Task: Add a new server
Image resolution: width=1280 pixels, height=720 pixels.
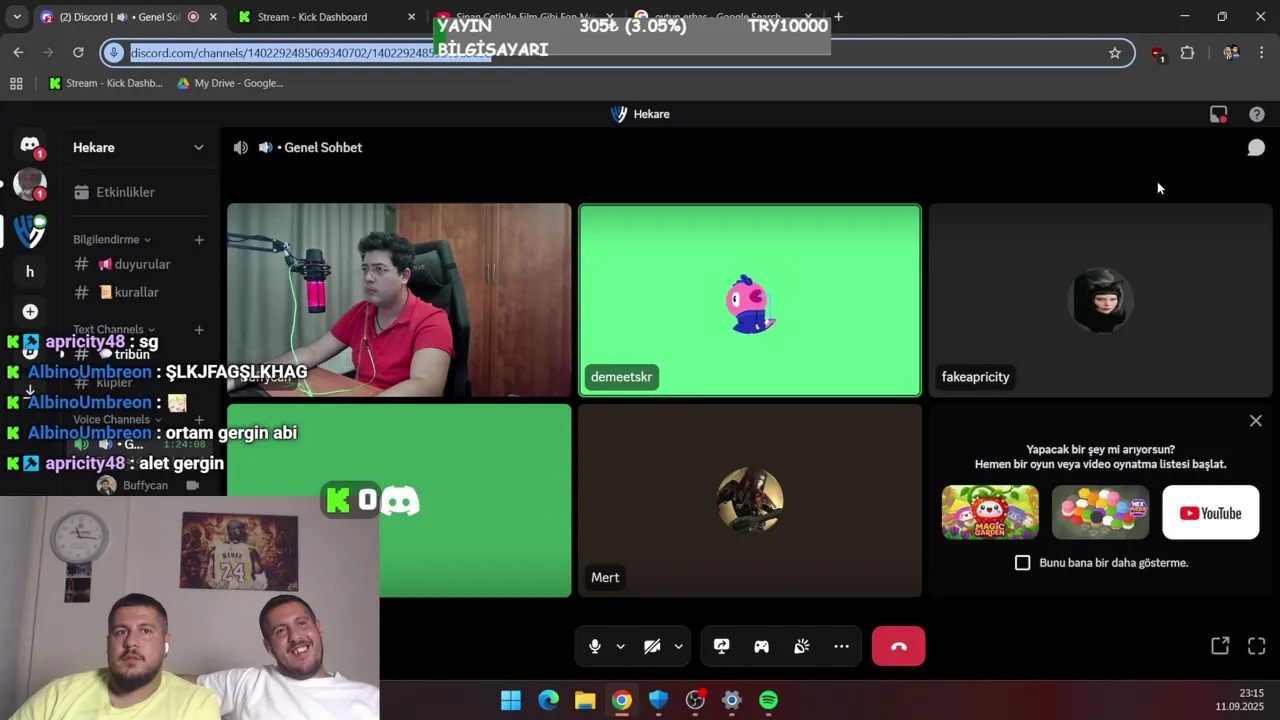Action: point(30,311)
